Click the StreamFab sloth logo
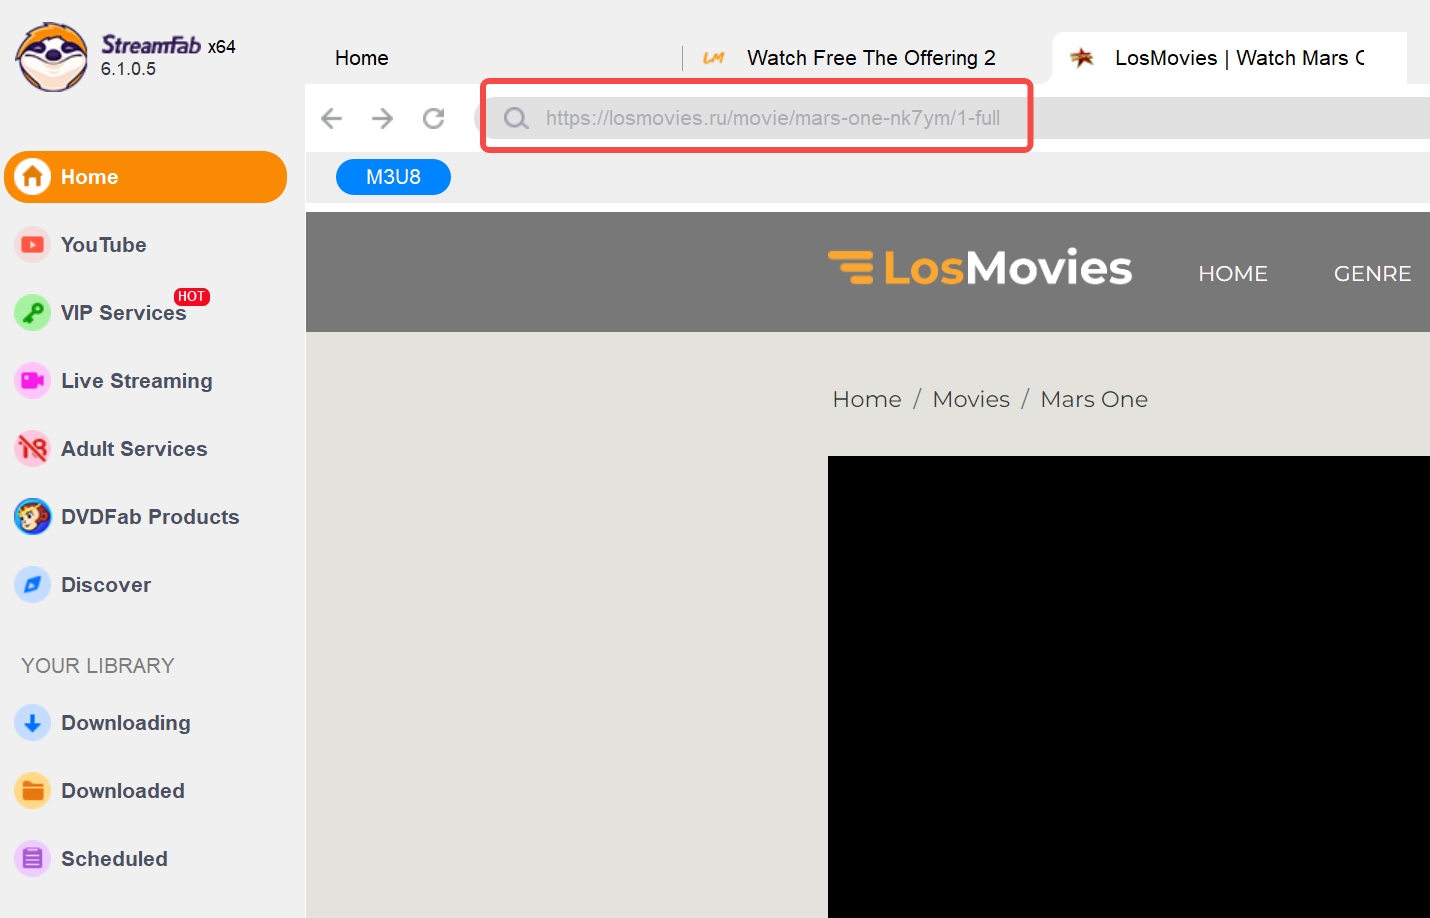Screen dimensions: 1430x918 tap(52, 57)
